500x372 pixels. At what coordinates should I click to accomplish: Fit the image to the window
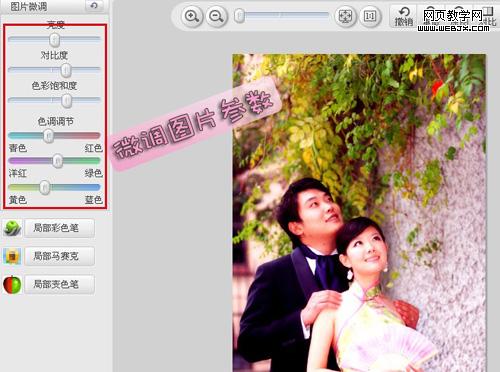(345, 16)
